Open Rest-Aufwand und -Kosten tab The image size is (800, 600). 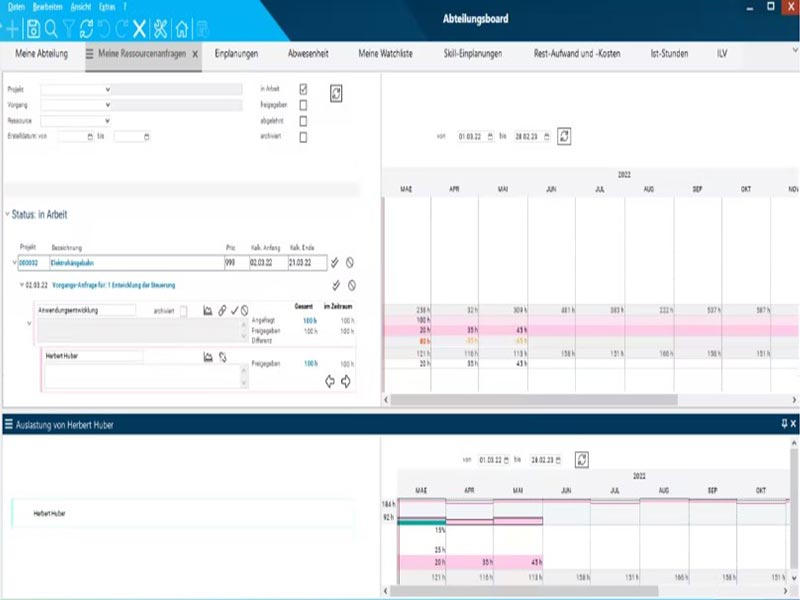(x=577, y=54)
